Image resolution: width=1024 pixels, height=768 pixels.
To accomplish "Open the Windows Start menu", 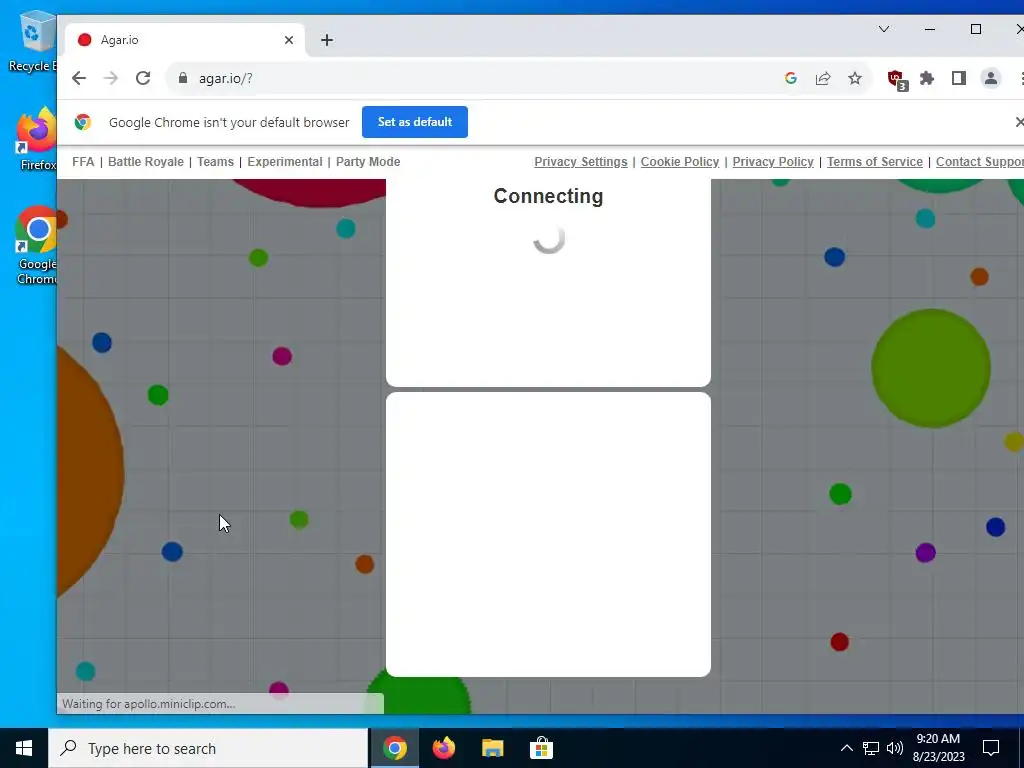I will 24,748.
